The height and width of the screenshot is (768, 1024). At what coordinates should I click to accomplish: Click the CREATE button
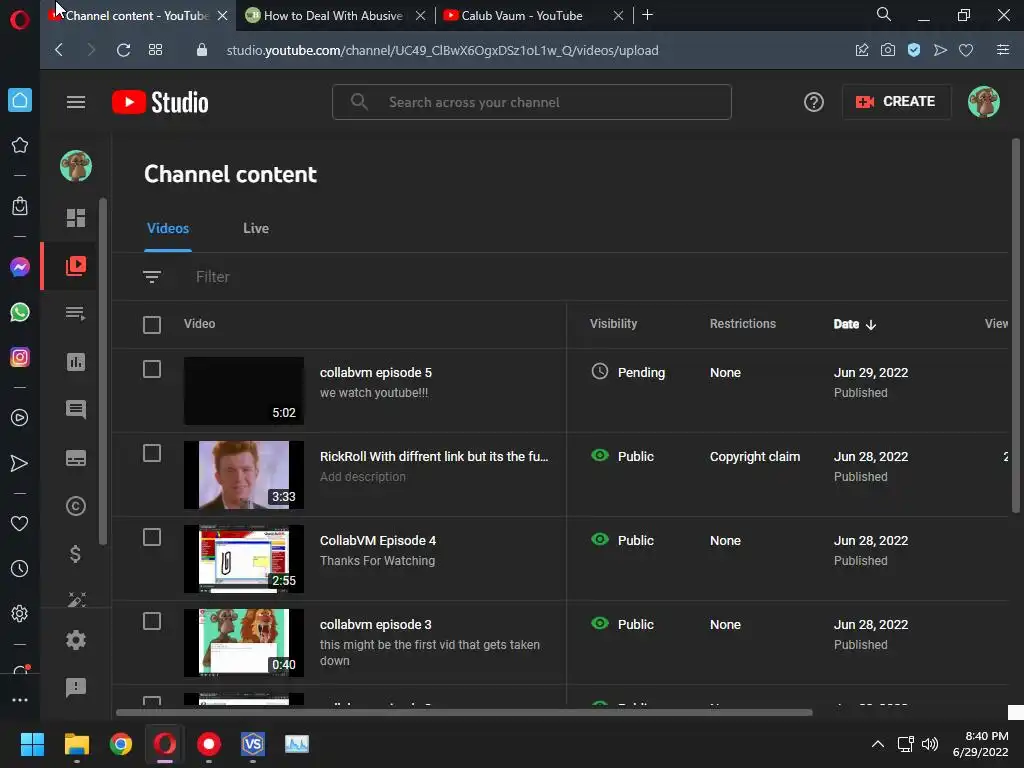(896, 102)
